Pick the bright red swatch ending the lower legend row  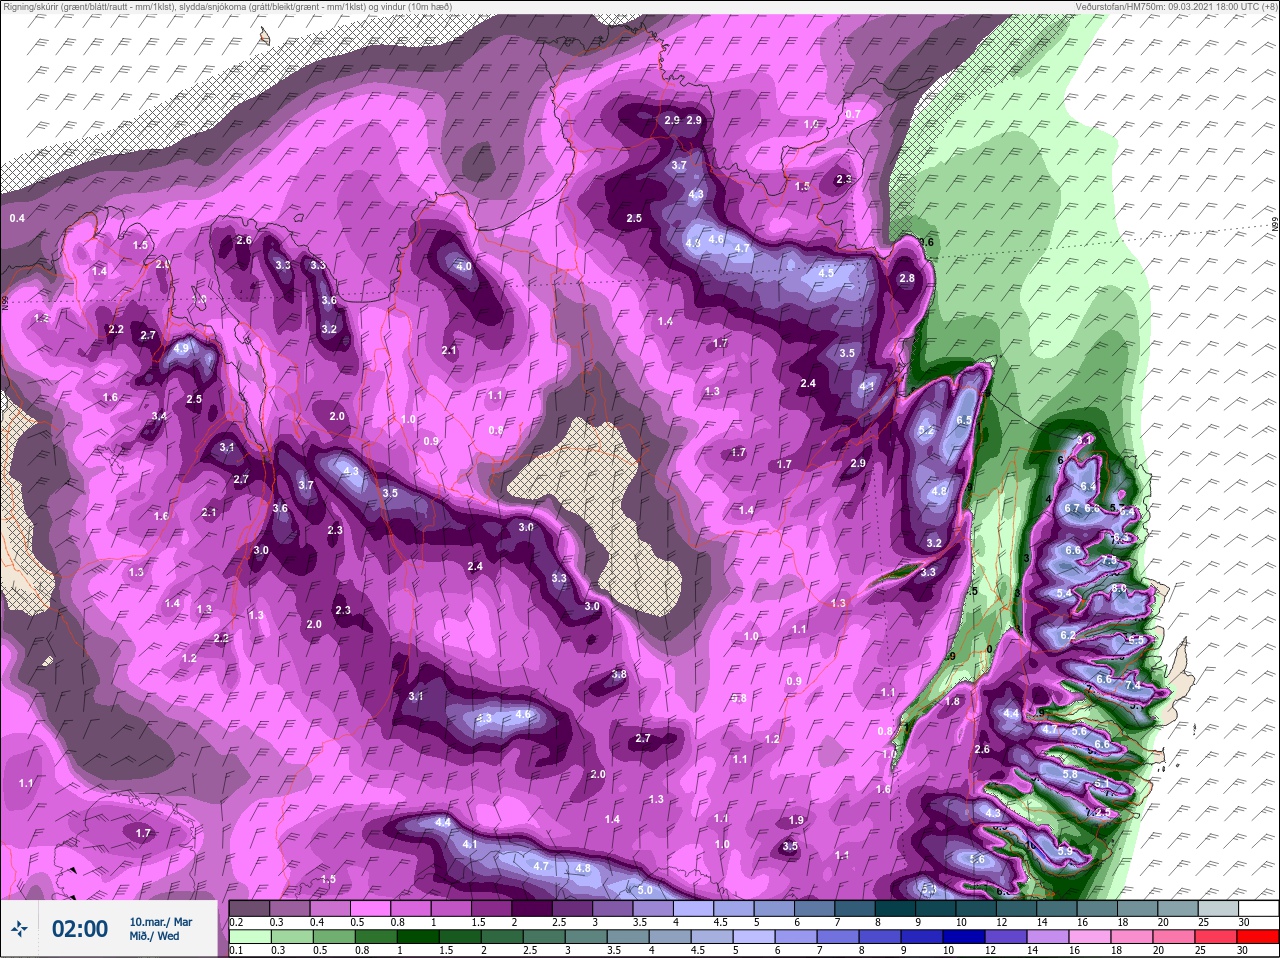point(1258,936)
